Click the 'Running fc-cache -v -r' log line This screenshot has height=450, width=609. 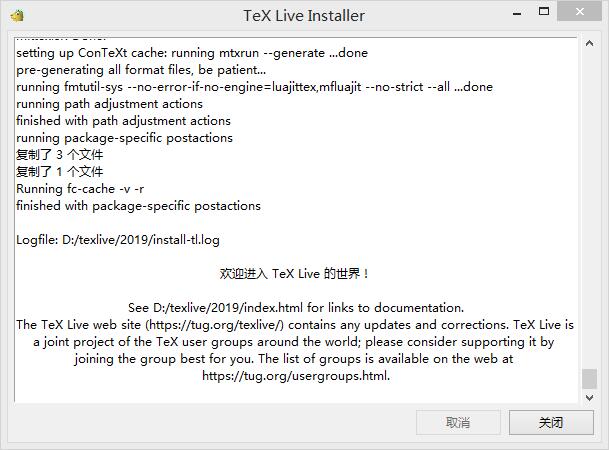click(80, 189)
